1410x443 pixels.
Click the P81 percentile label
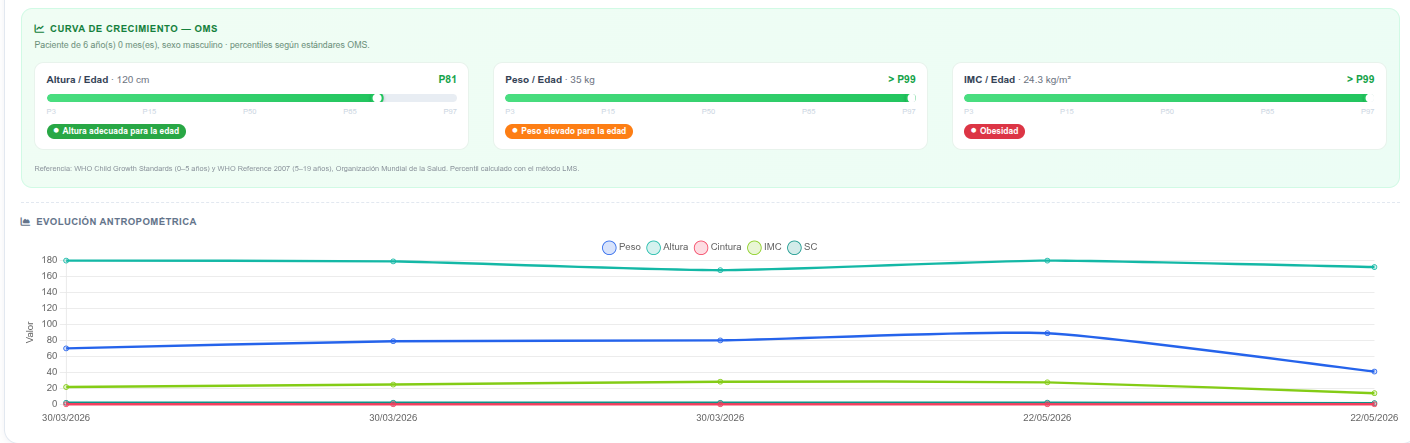(447, 79)
